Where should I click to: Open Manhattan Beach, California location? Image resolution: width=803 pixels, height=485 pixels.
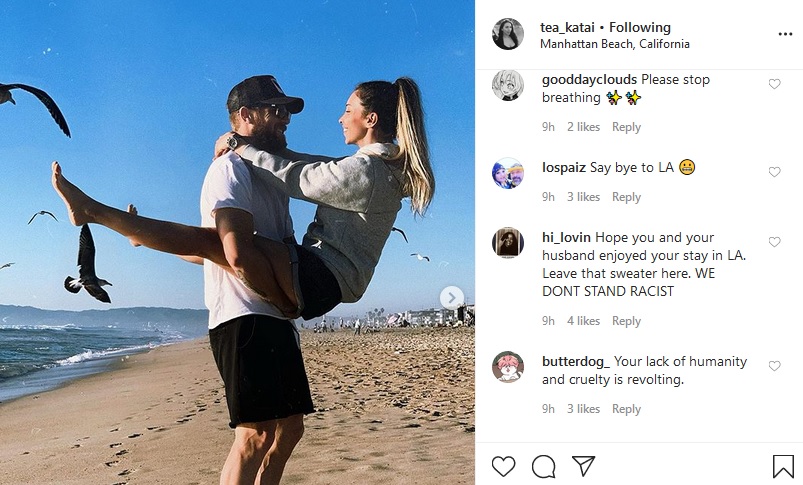coord(614,44)
